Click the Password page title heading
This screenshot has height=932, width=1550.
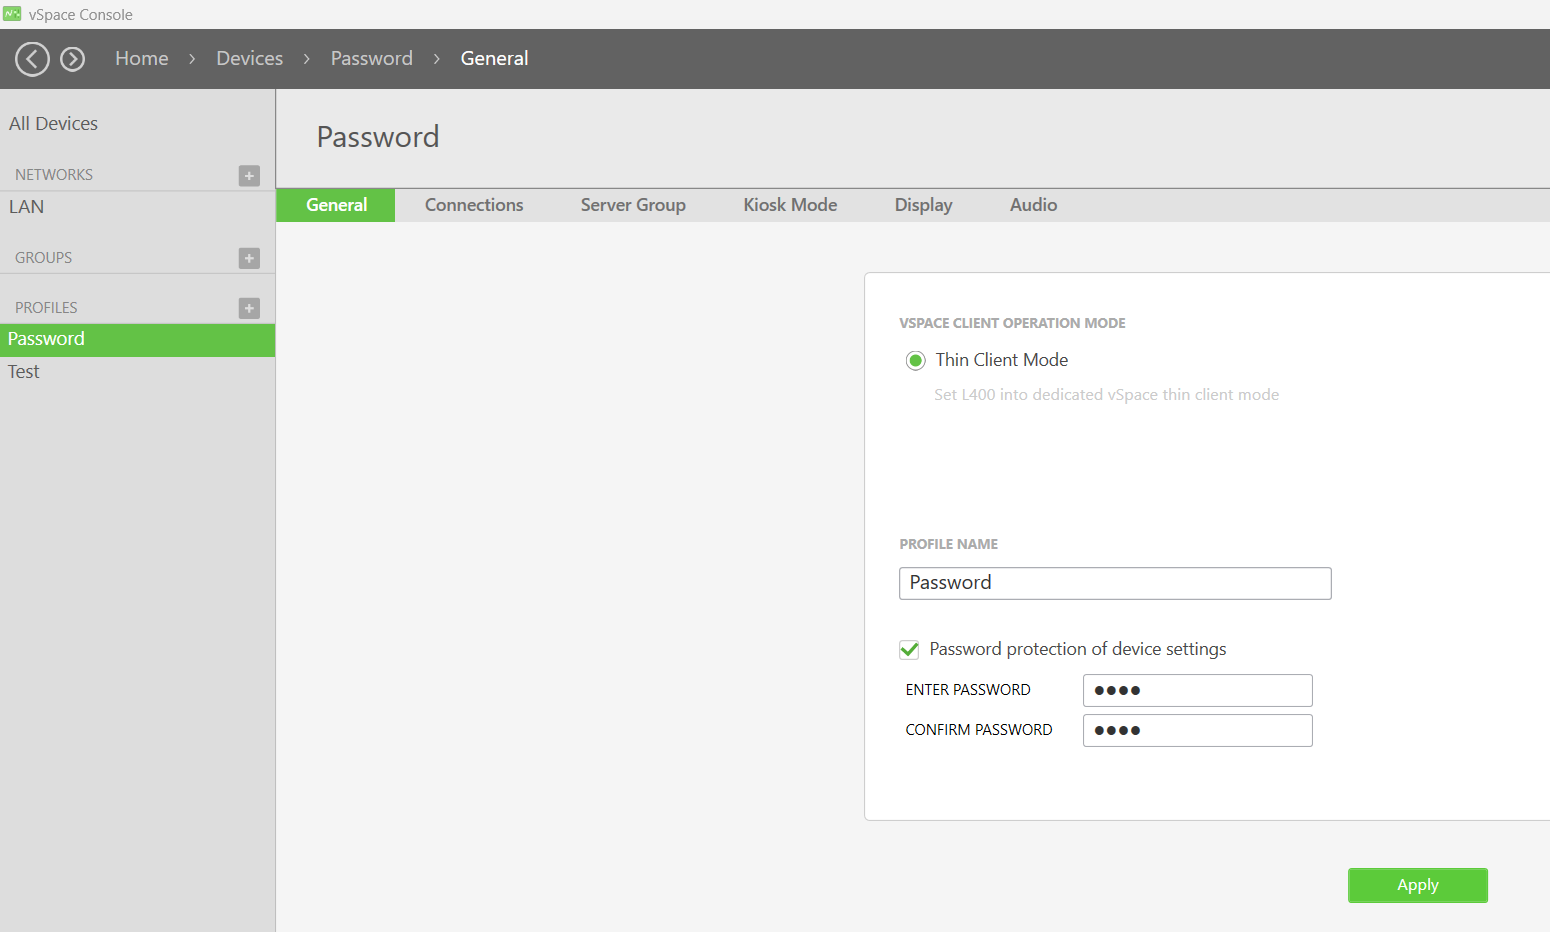[x=378, y=137]
